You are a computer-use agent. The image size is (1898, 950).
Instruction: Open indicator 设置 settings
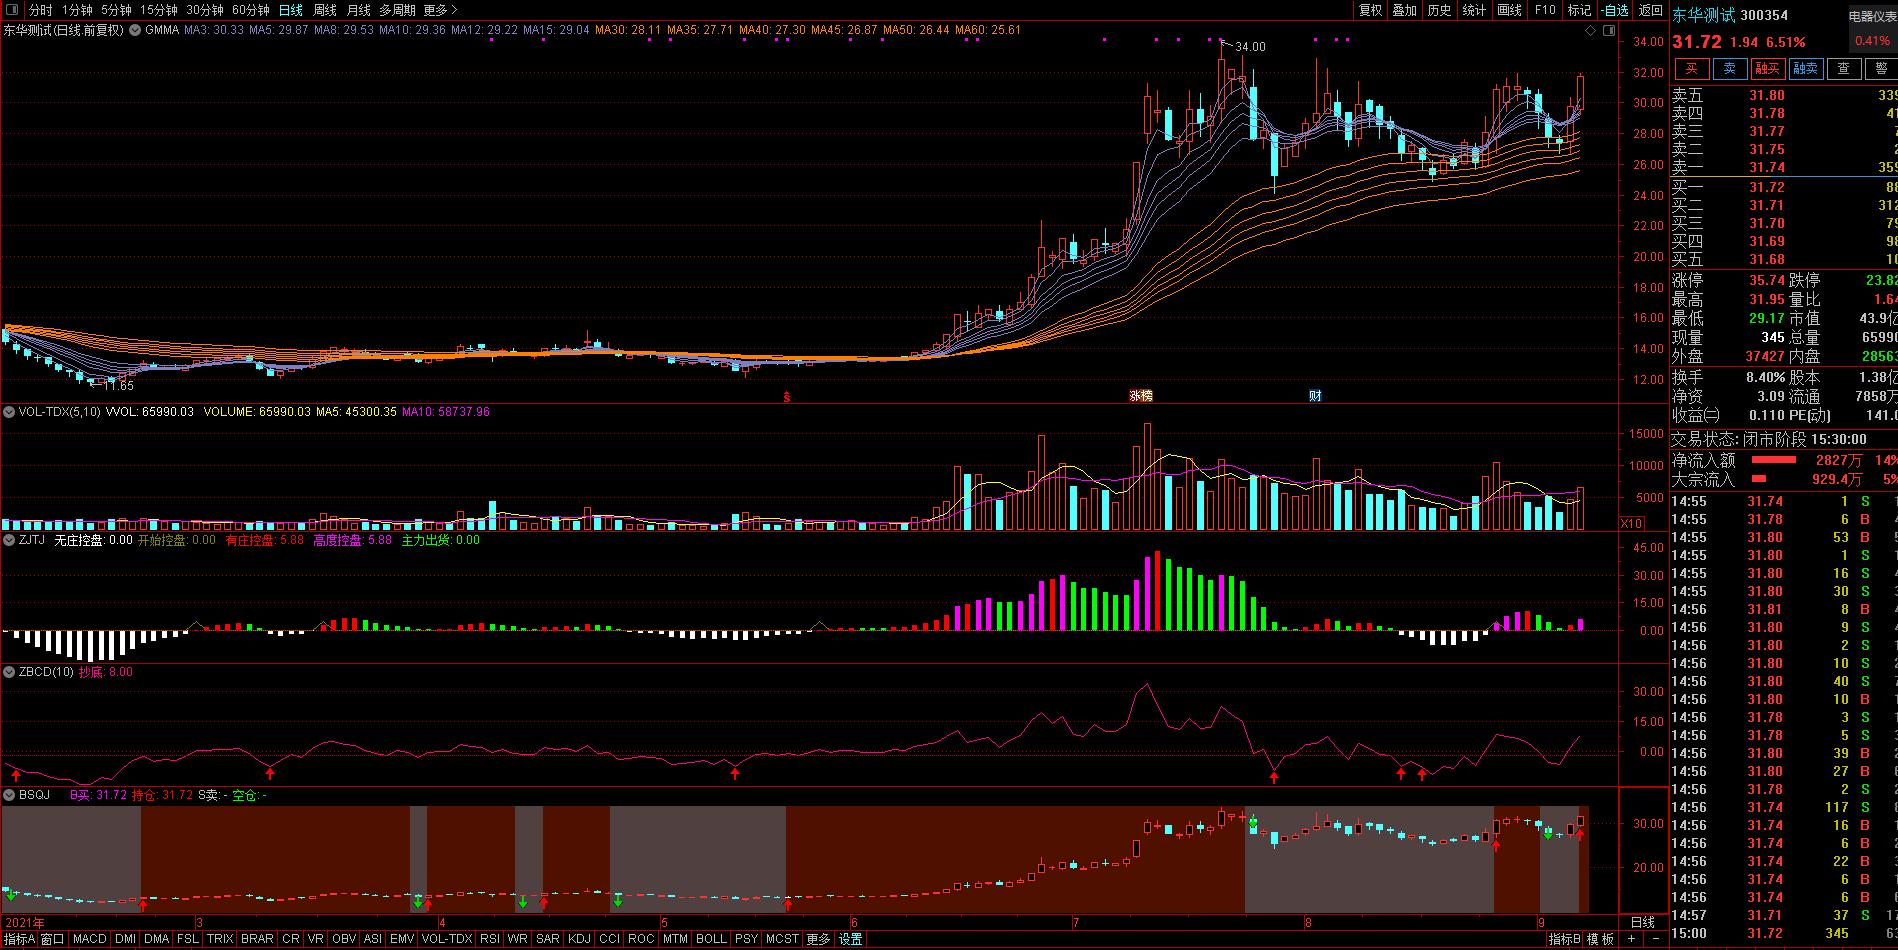(x=850, y=939)
